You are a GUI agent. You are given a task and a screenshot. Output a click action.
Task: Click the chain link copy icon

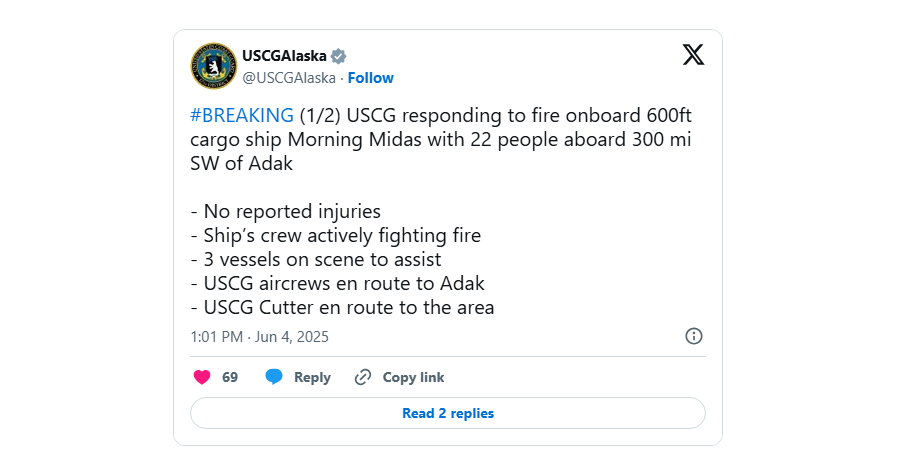click(x=363, y=377)
